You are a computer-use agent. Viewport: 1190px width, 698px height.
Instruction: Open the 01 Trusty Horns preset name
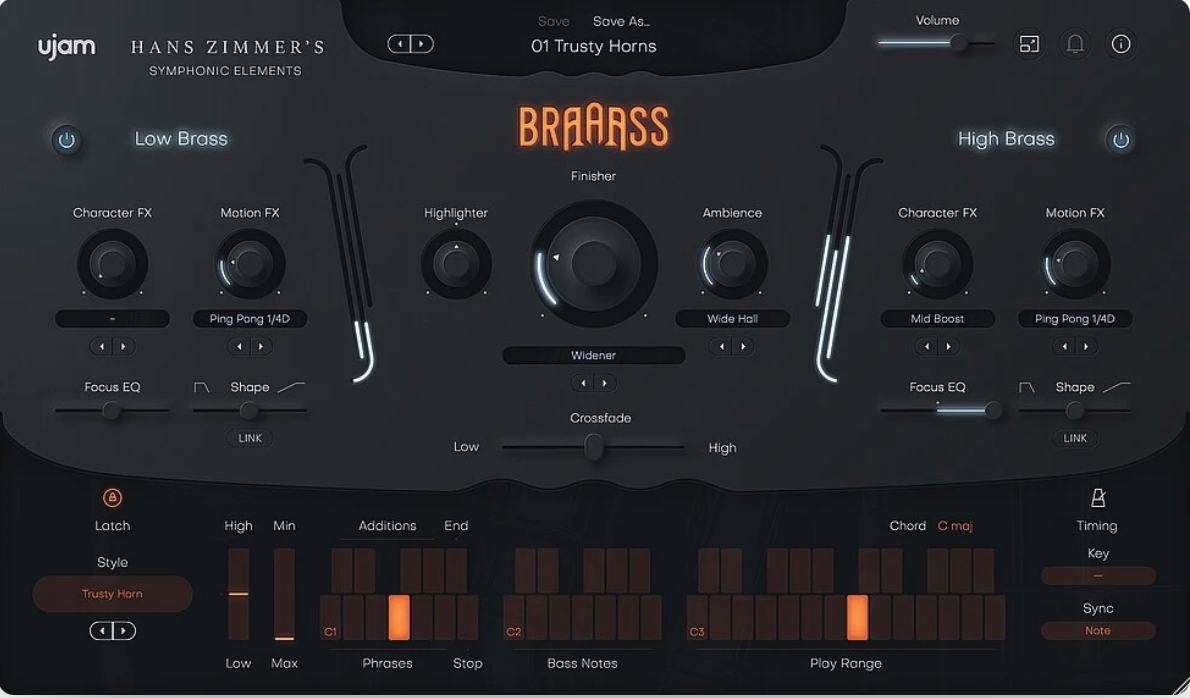pyautogui.click(x=593, y=46)
